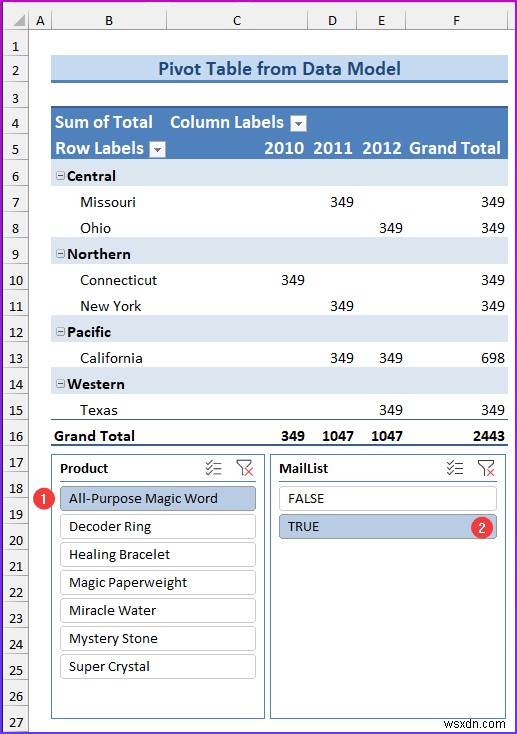Click the Missouri row label
The image size is (517, 734).
[x=108, y=202]
